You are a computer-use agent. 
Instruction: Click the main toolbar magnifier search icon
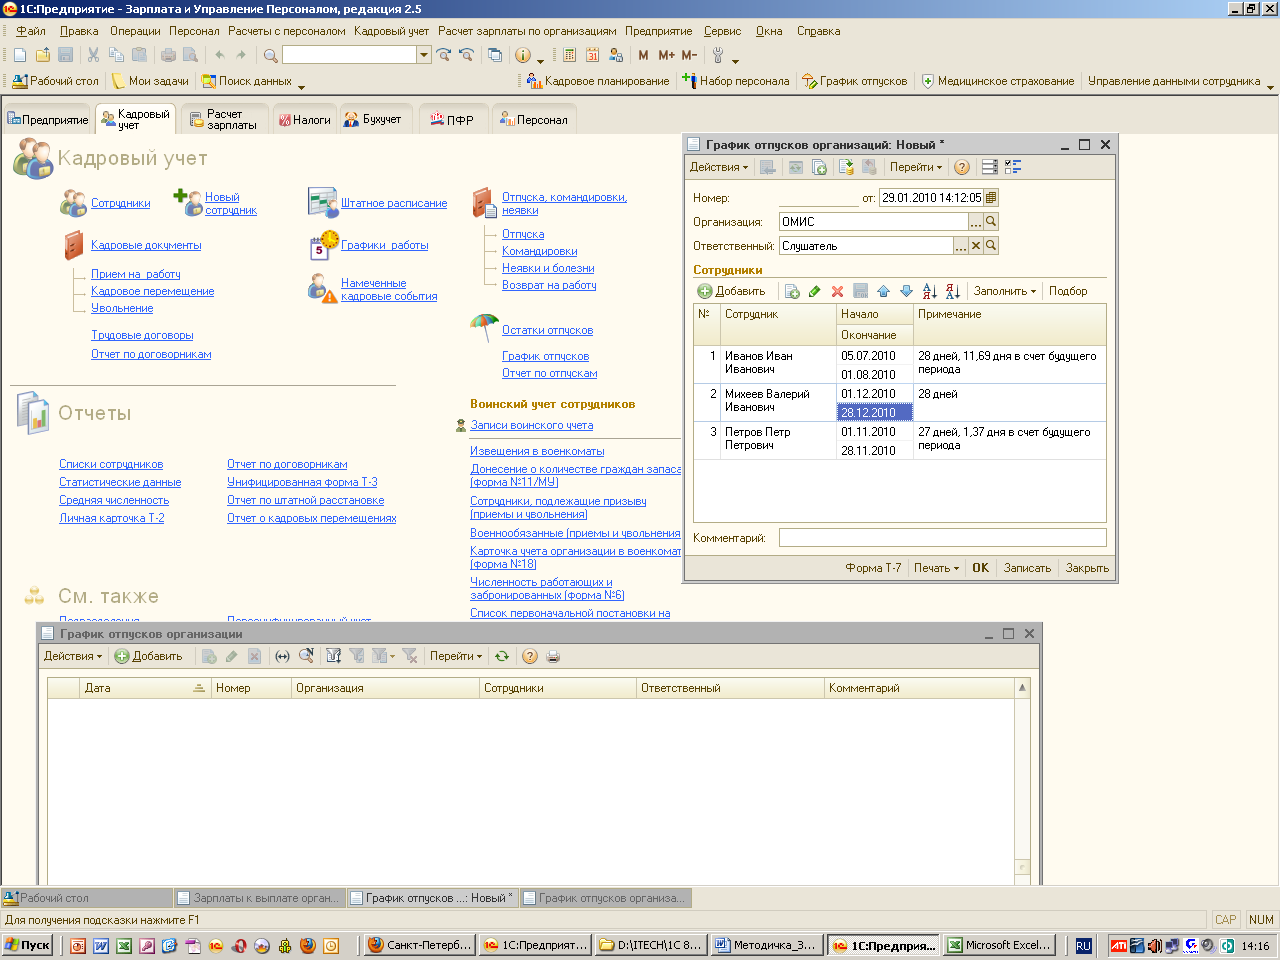point(271,55)
